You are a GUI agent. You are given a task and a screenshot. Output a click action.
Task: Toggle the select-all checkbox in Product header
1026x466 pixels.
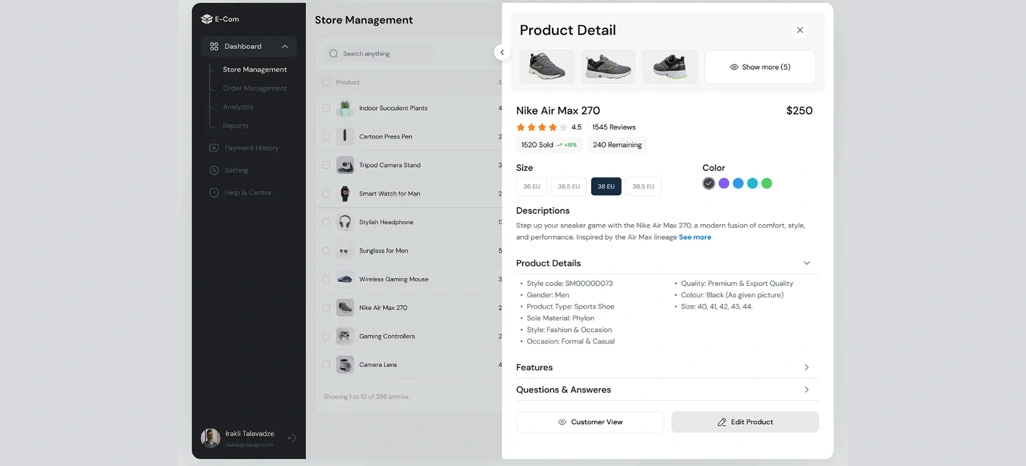click(327, 82)
